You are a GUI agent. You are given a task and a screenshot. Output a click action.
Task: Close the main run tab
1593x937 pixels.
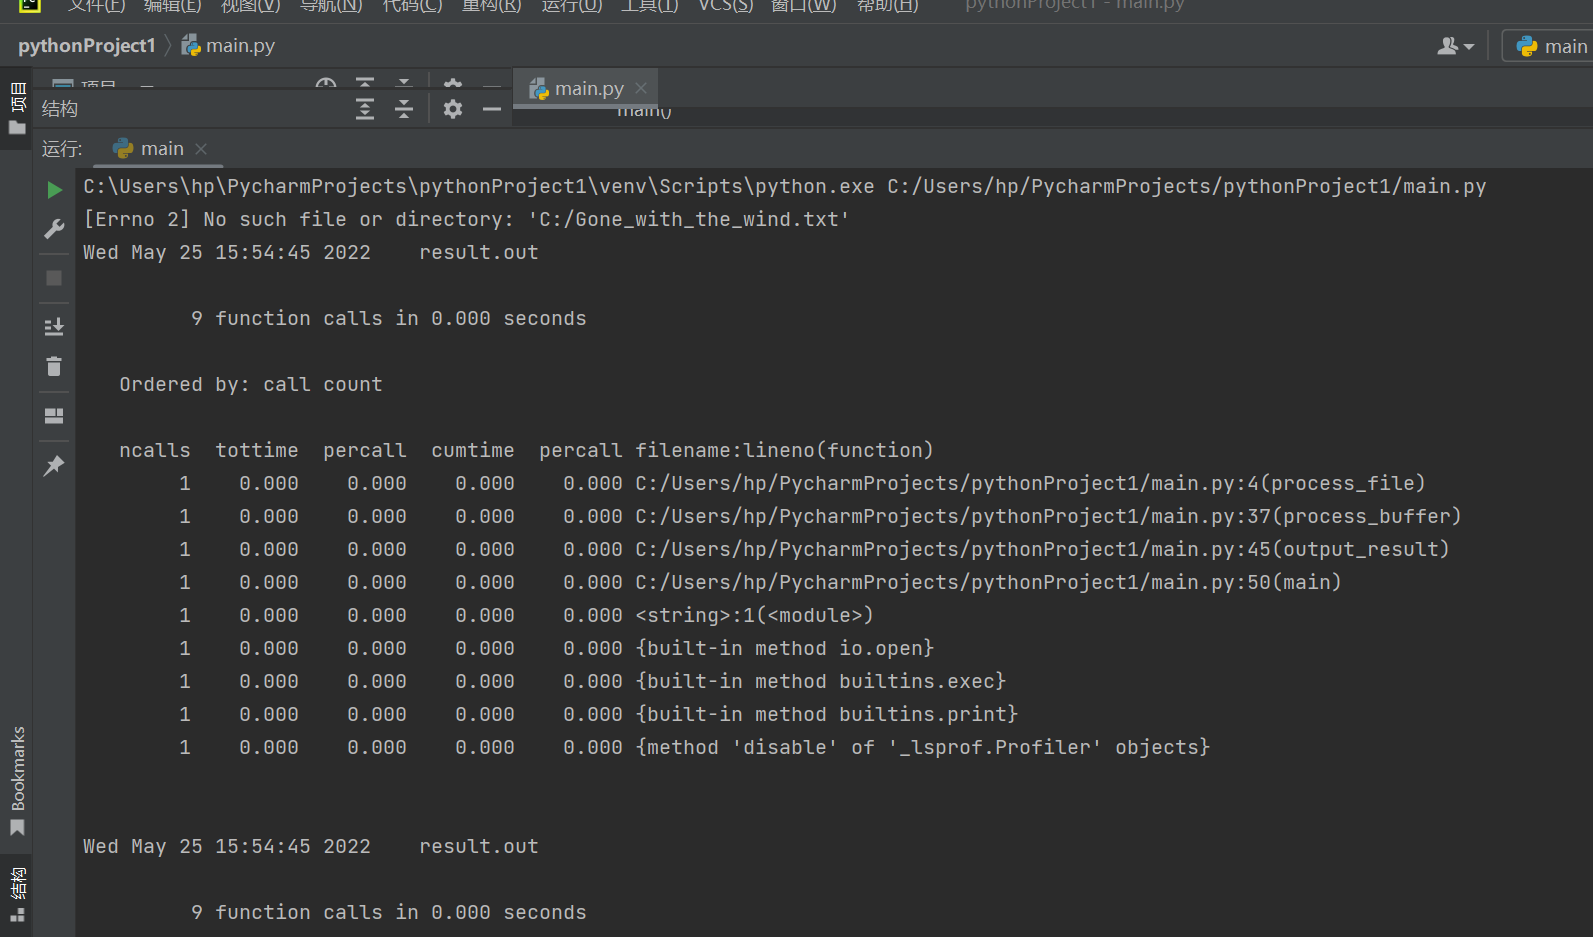[x=201, y=149]
